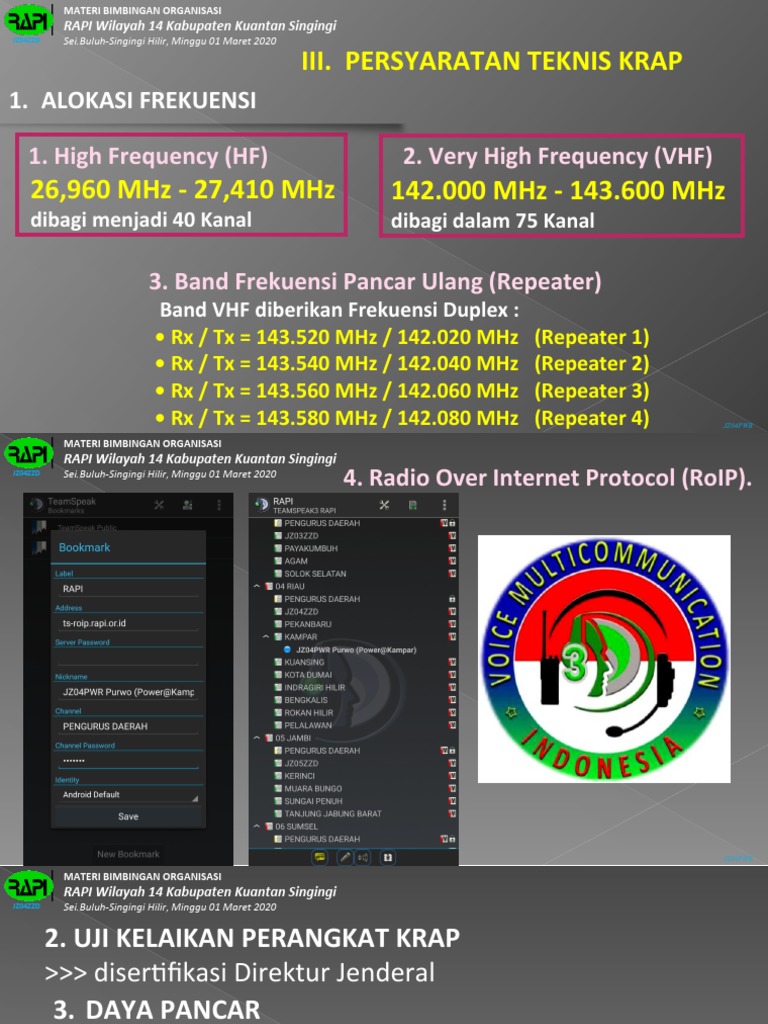
Task: Collapse the 05 JAMBI server group
Action: 257,738
